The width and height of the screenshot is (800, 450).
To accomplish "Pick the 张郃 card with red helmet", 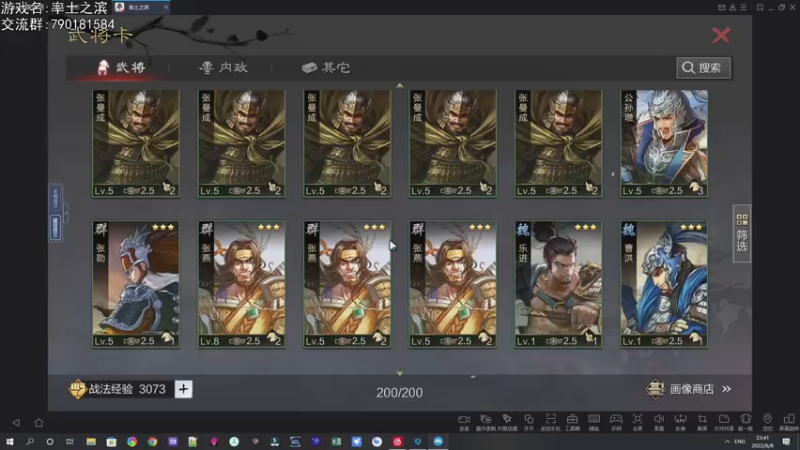I will (136, 284).
